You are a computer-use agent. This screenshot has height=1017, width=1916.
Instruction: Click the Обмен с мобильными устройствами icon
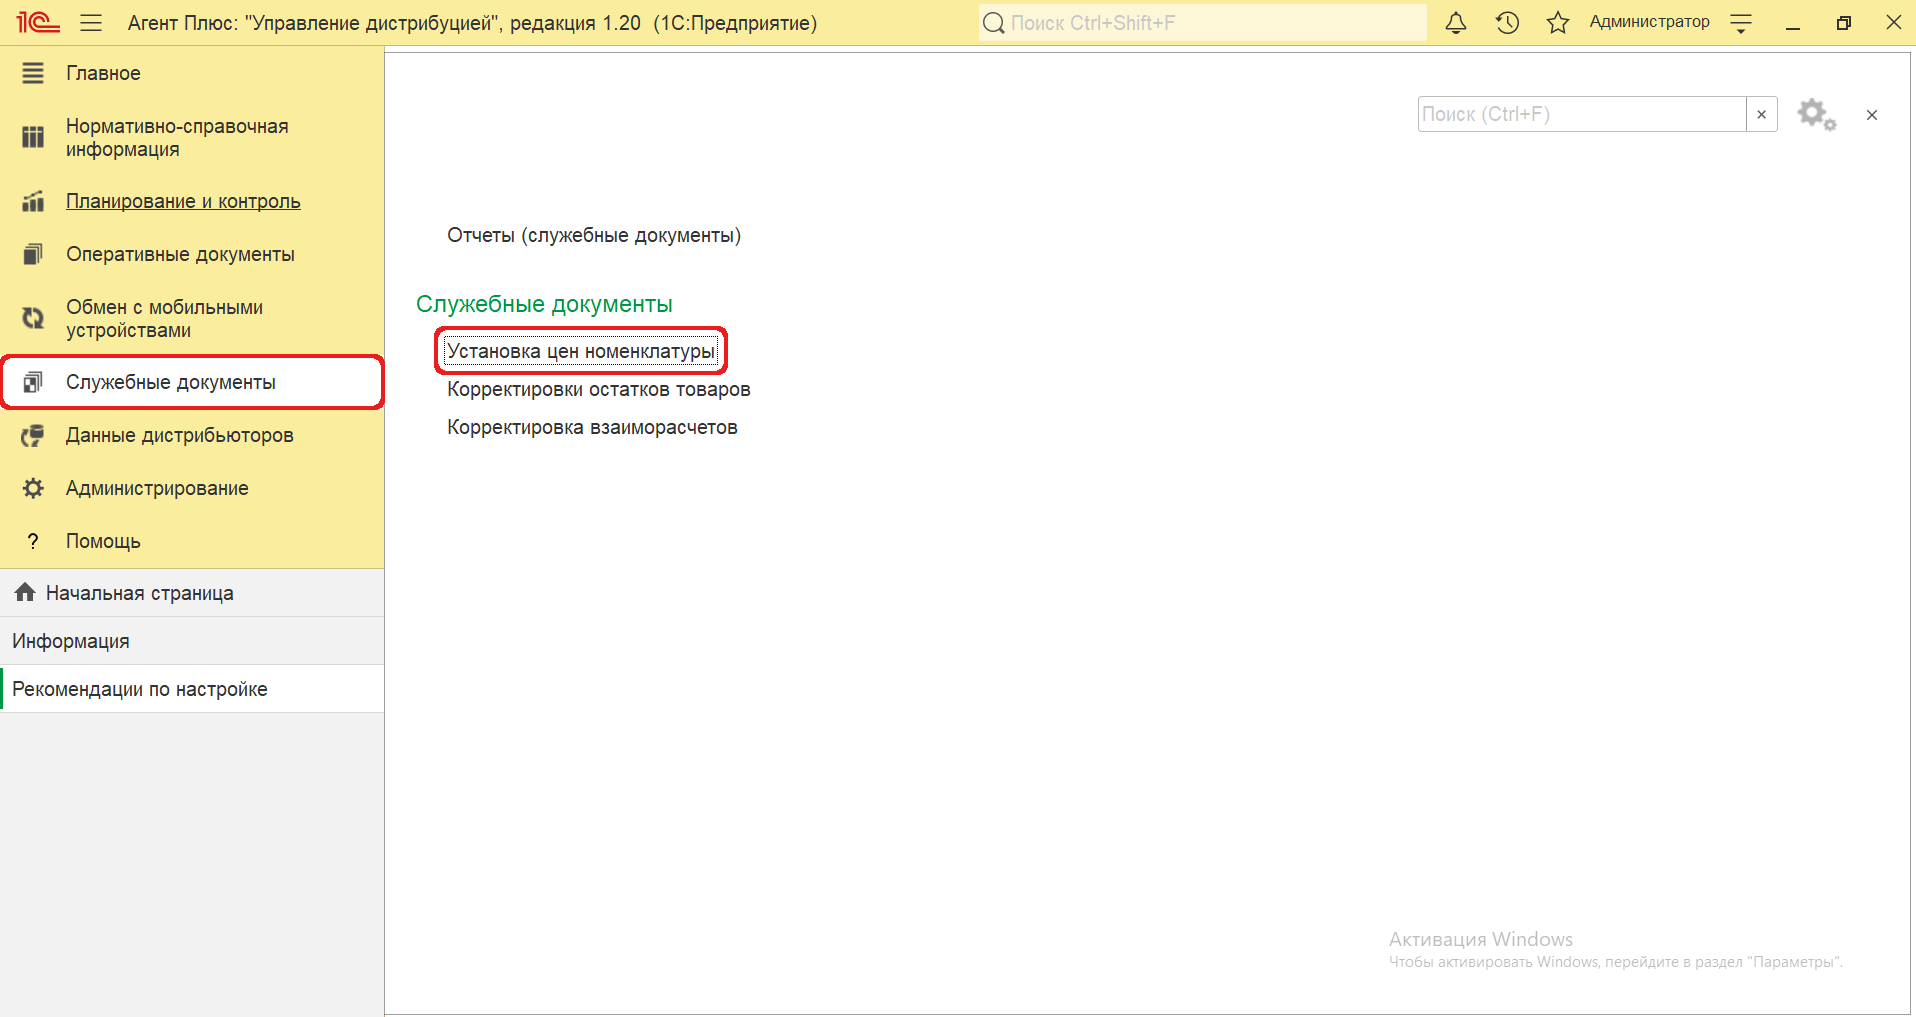pos(33,318)
